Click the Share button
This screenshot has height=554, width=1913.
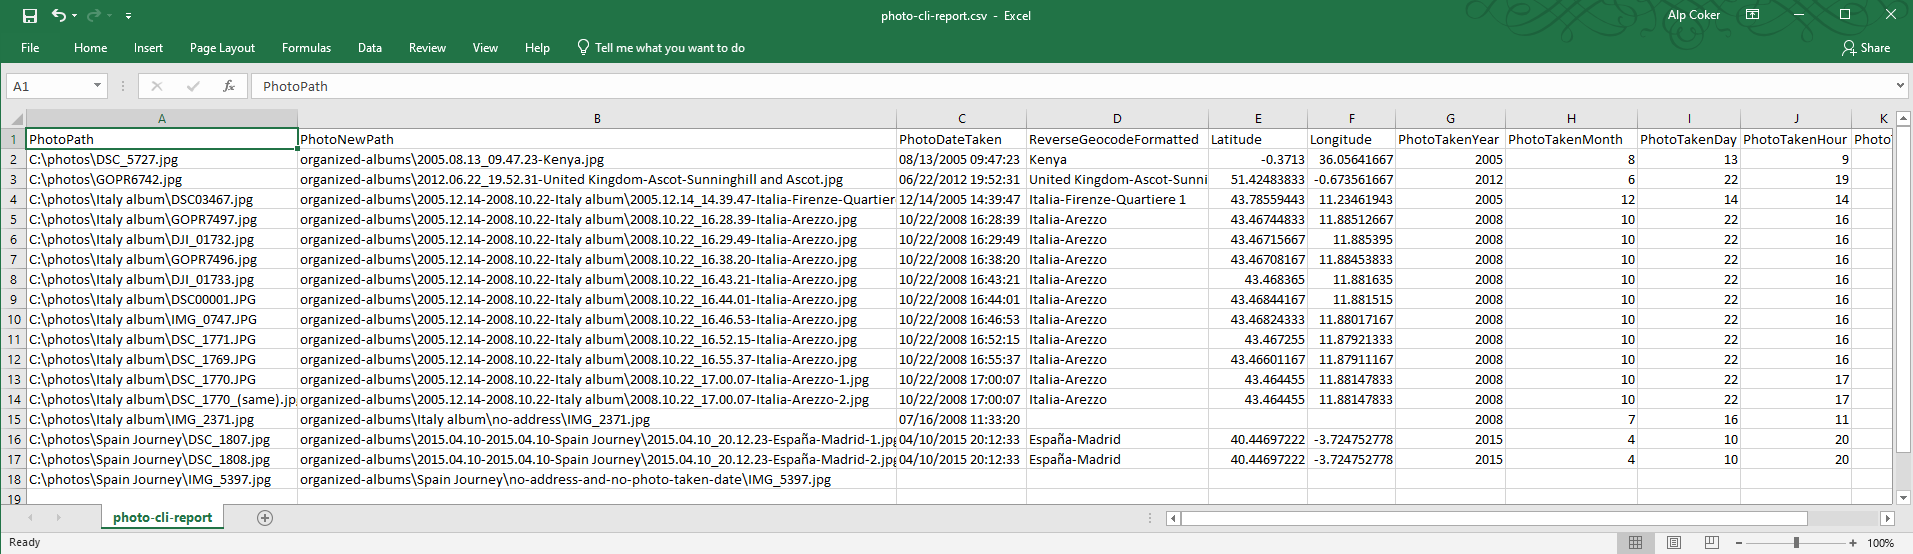1866,48
